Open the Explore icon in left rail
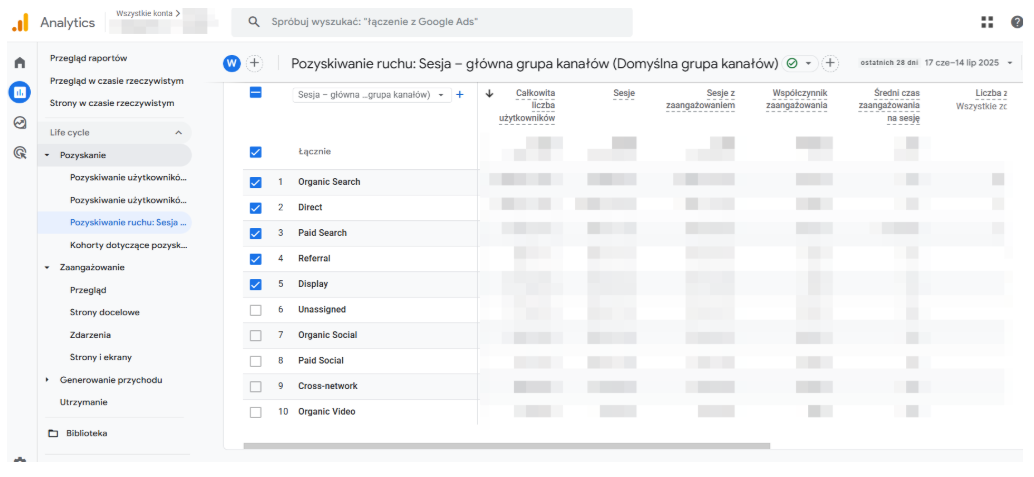This screenshot has width=1034, height=477. [x=20, y=123]
